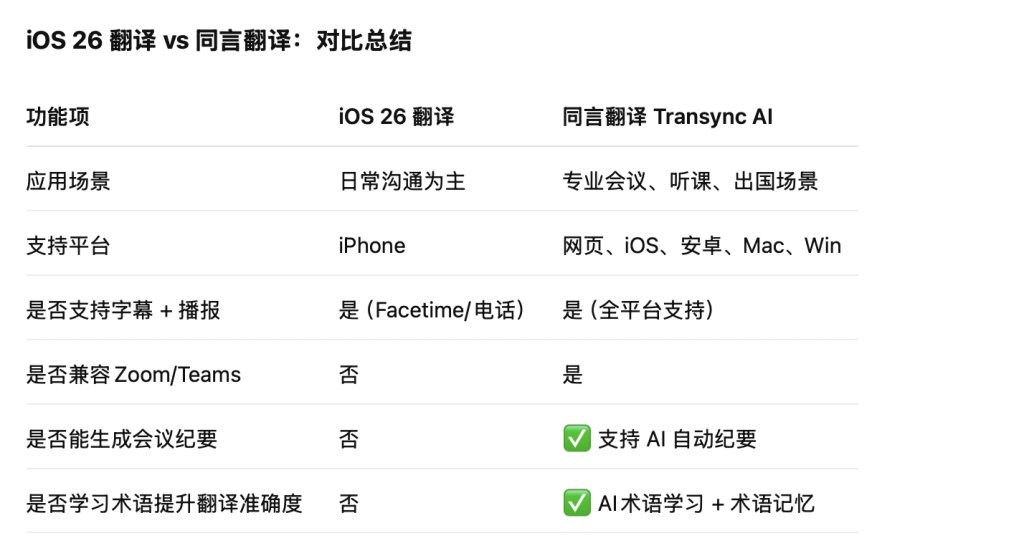Select the iOS 26 翻译 column header

pyautogui.click(x=396, y=117)
